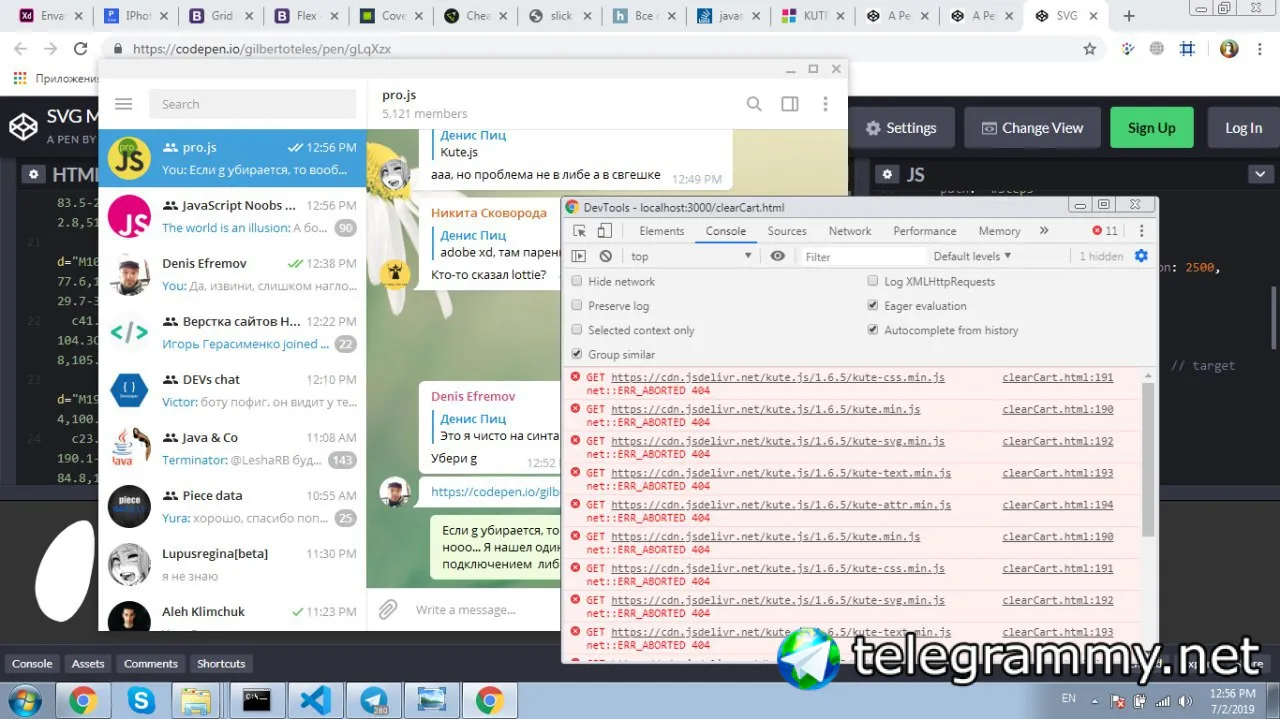This screenshot has width=1280, height=719.
Task: Toggle the DevTools device toolbar
Action: pyautogui.click(x=604, y=231)
